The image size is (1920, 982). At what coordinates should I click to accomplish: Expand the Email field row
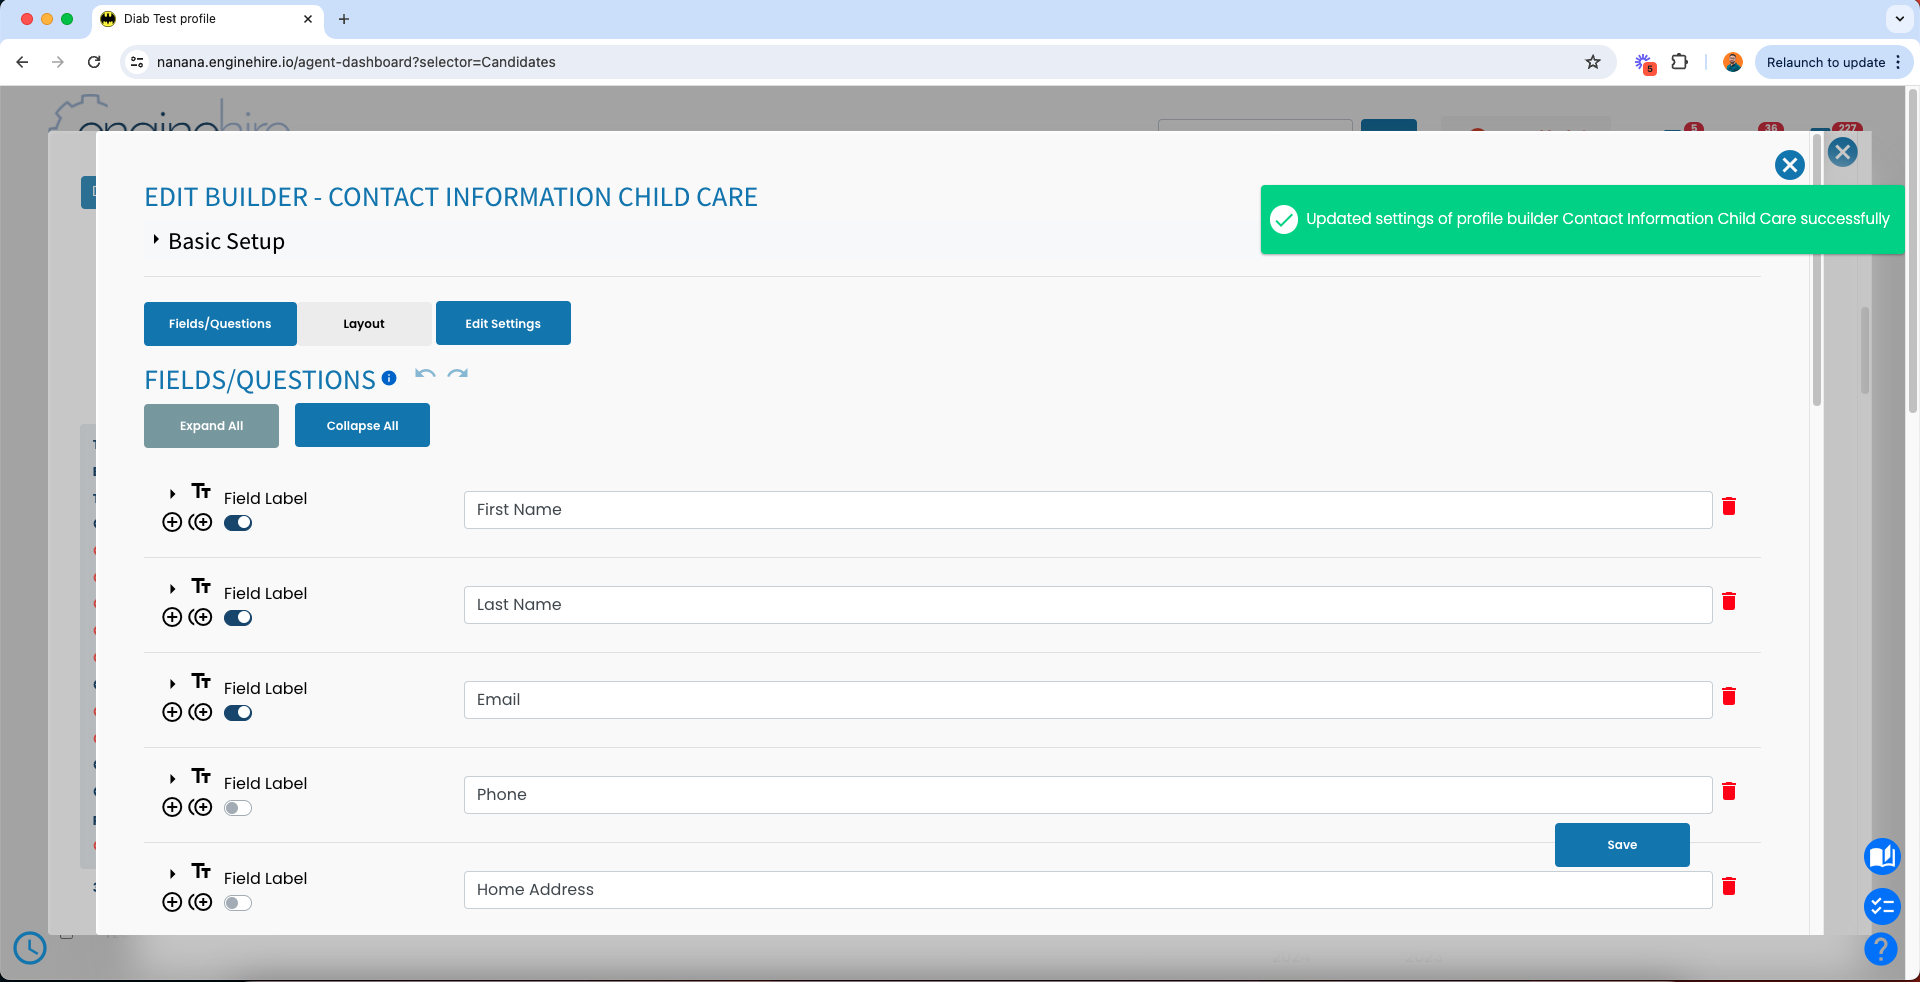click(x=172, y=684)
